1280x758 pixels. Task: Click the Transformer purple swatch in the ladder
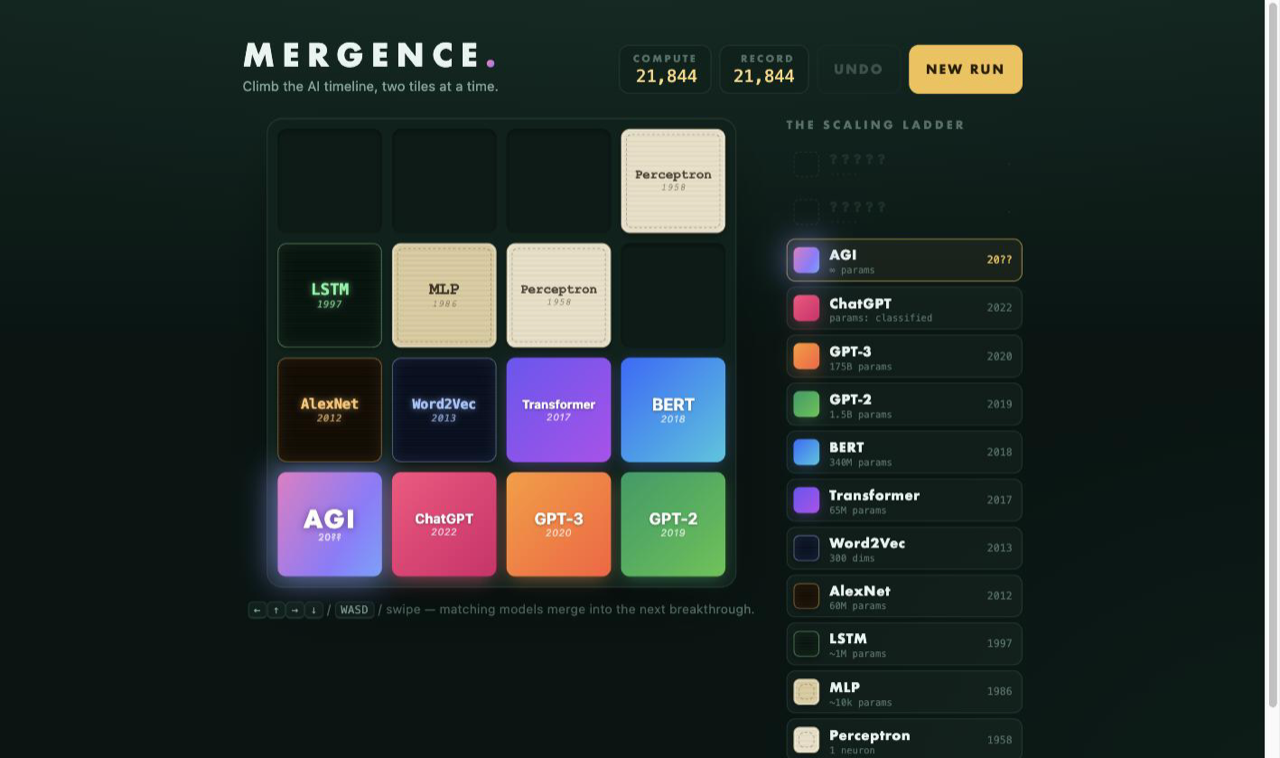806,500
